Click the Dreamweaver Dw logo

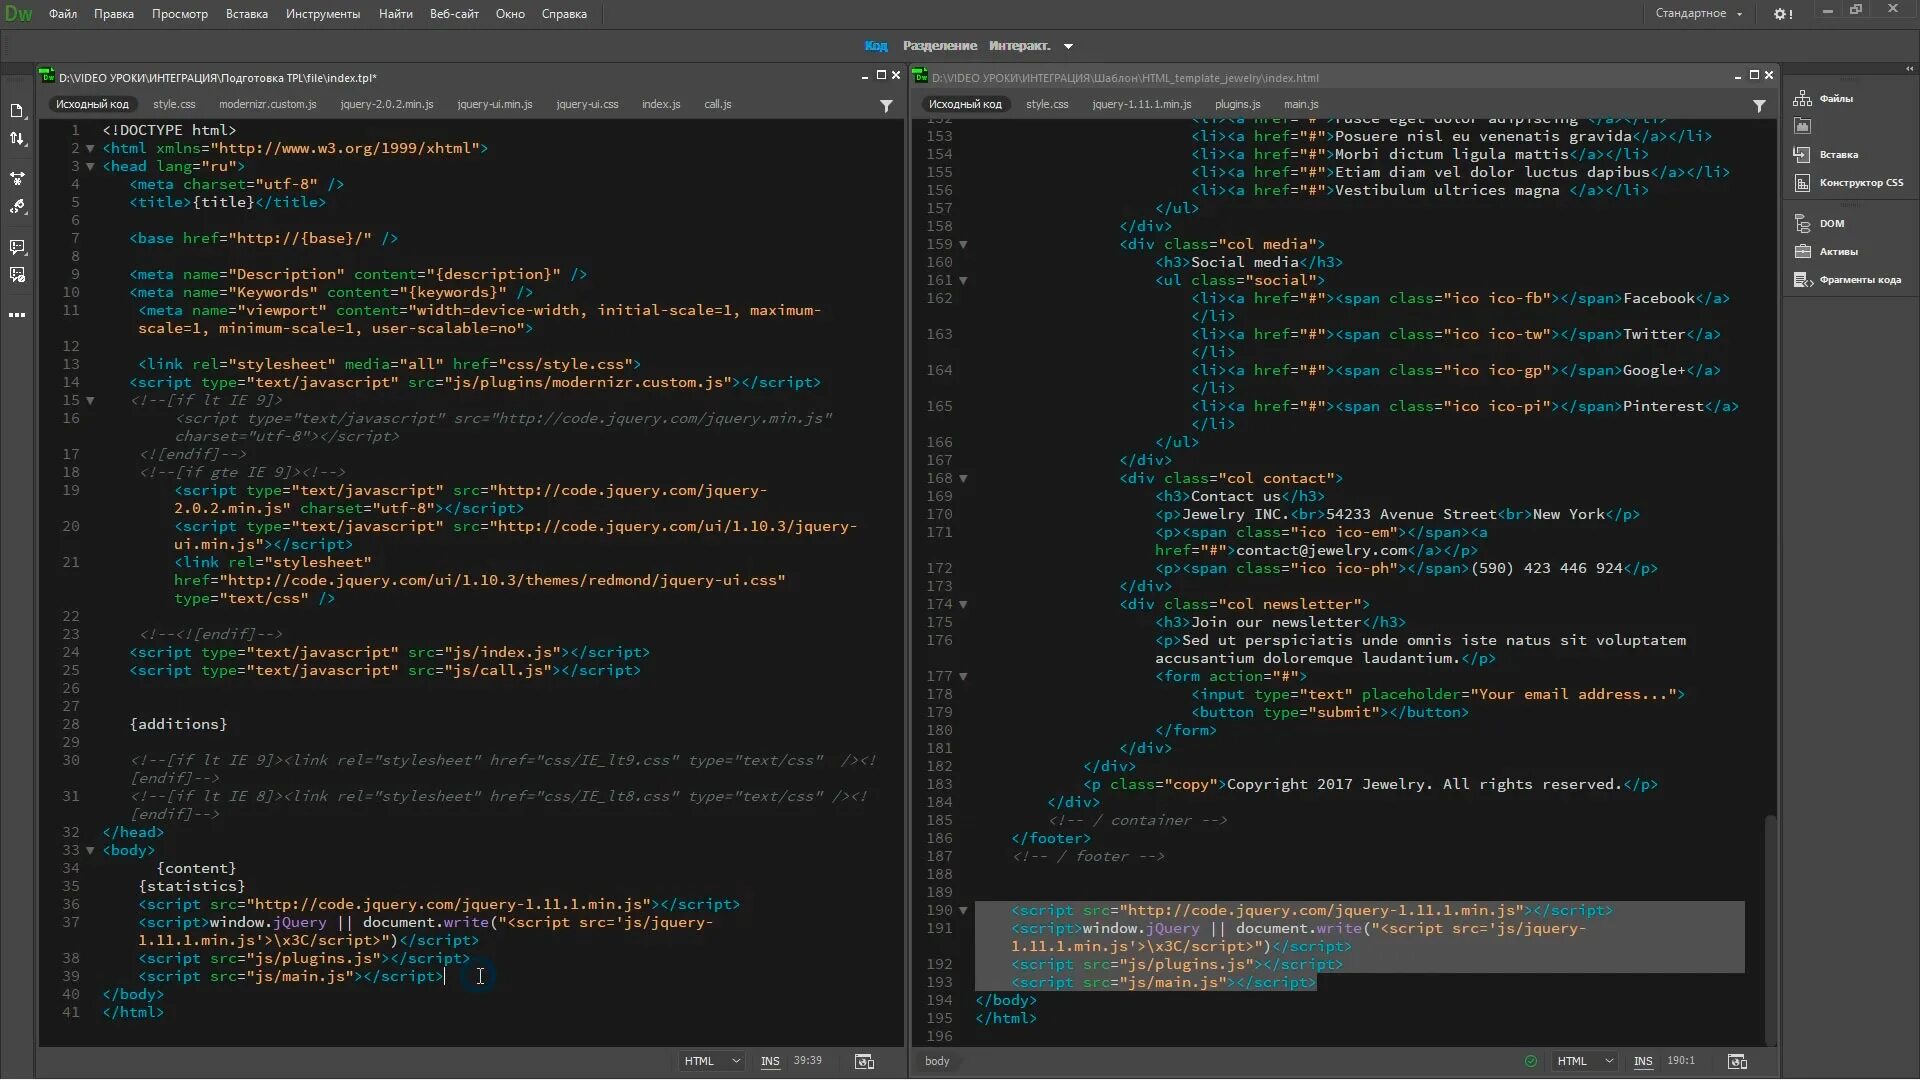pos(18,14)
